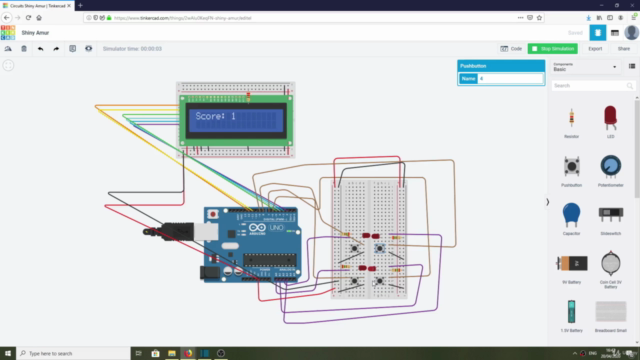Click the Firefox taskbar icon
640x360 pixels.
188,353
